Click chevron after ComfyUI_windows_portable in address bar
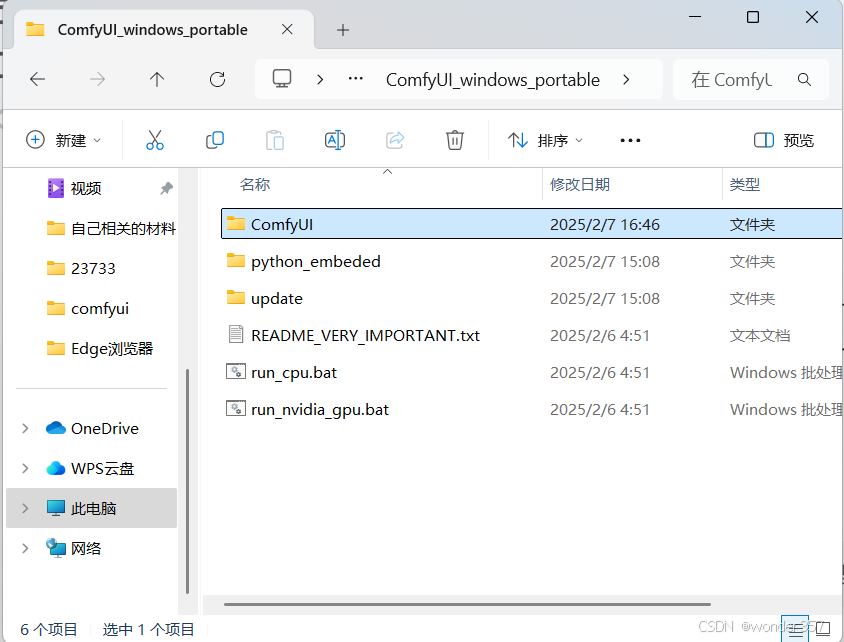 [625, 80]
